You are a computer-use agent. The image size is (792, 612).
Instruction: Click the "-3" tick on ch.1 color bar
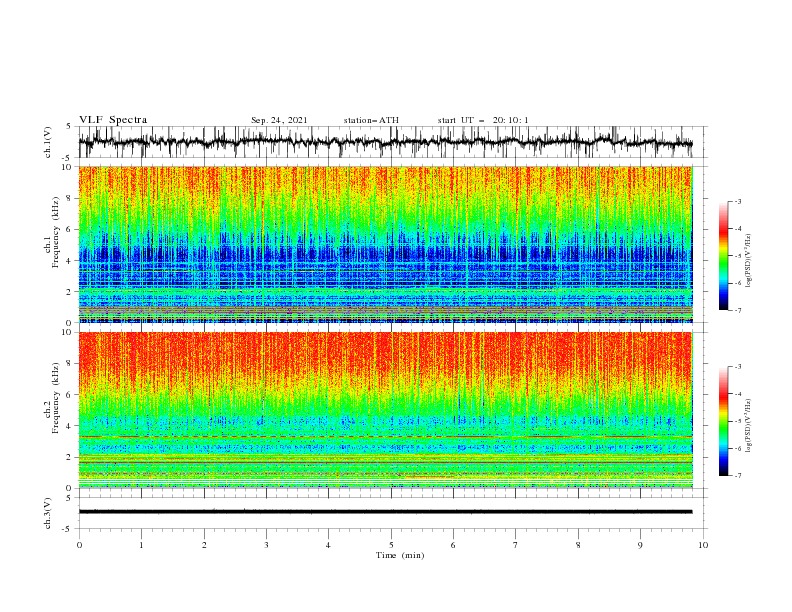point(737,201)
